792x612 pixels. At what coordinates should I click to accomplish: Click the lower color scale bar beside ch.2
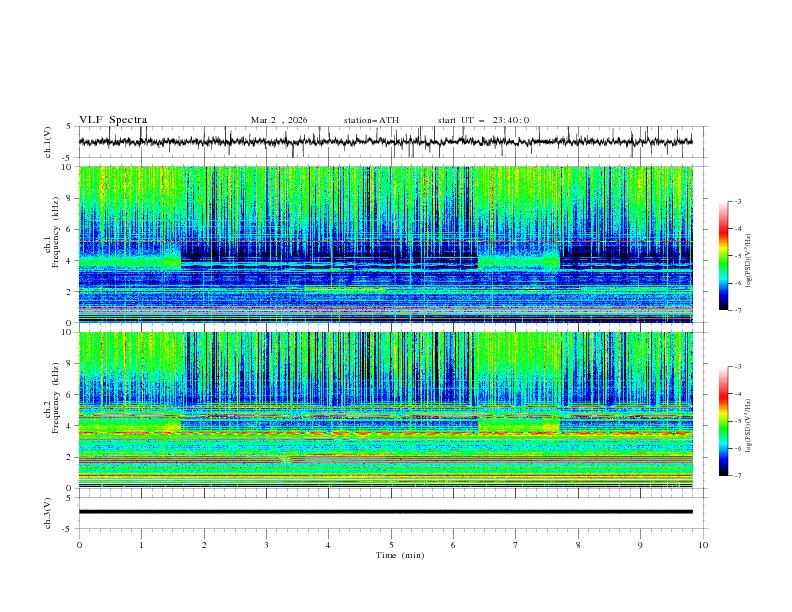click(x=724, y=421)
